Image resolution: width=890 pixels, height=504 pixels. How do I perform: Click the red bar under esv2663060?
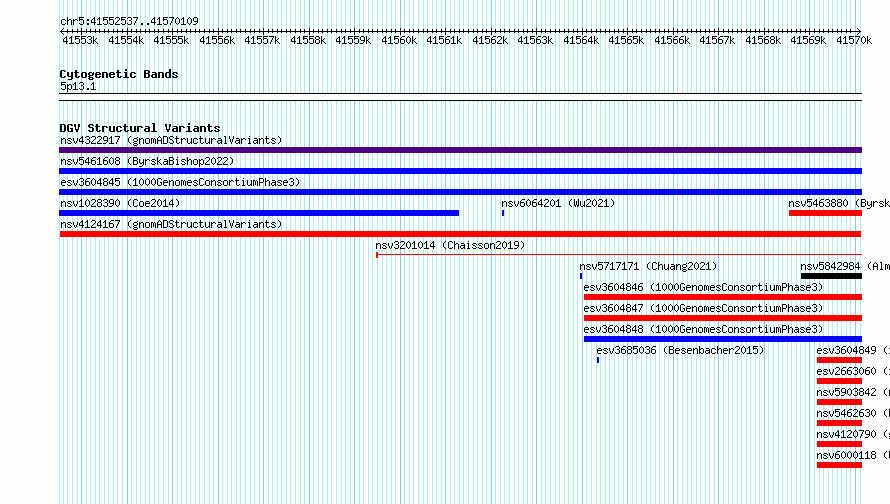839,381
